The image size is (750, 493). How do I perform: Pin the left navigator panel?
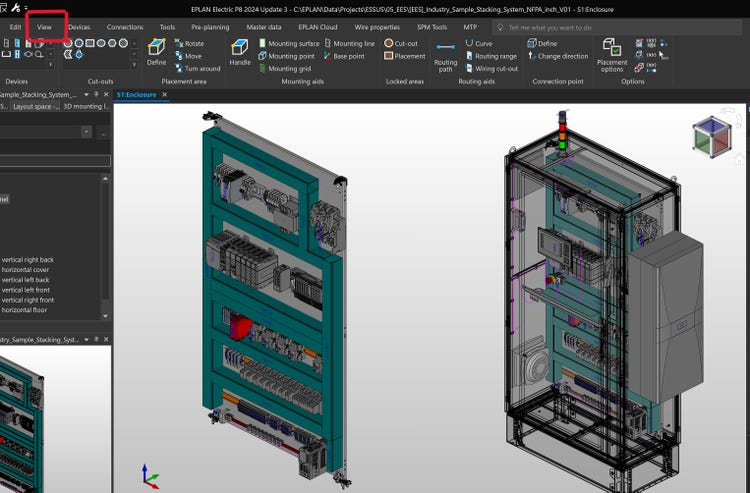click(x=97, y=94)
